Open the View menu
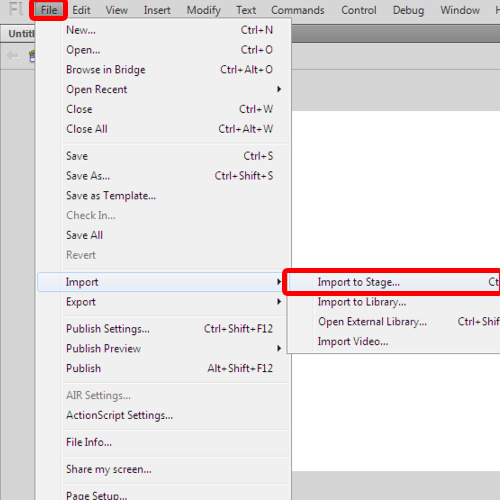 (117, 10)
